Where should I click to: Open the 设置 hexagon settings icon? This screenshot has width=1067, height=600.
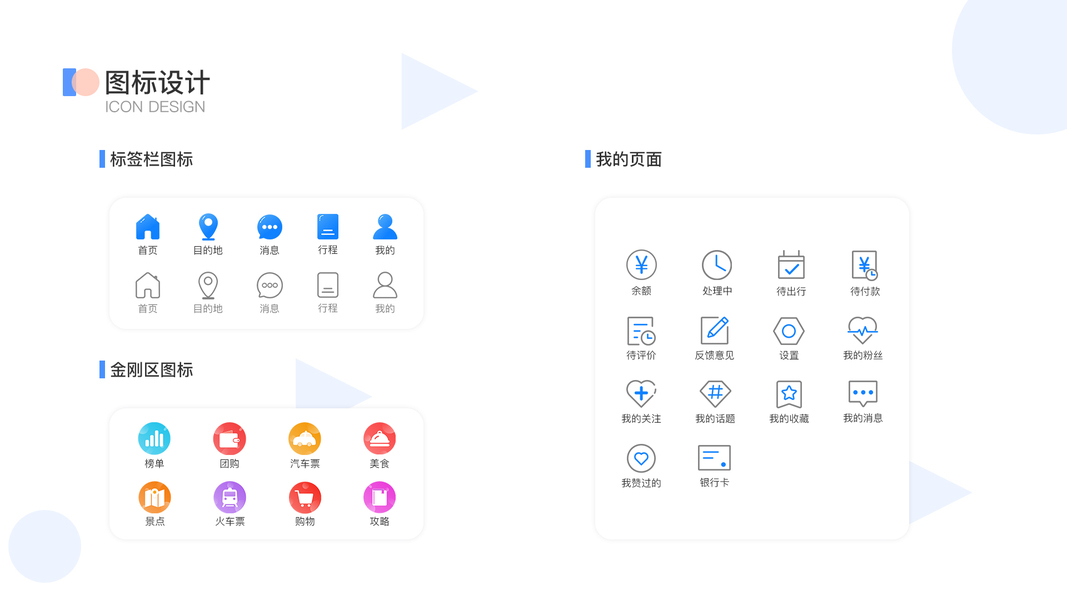click(x=789, y=331)
